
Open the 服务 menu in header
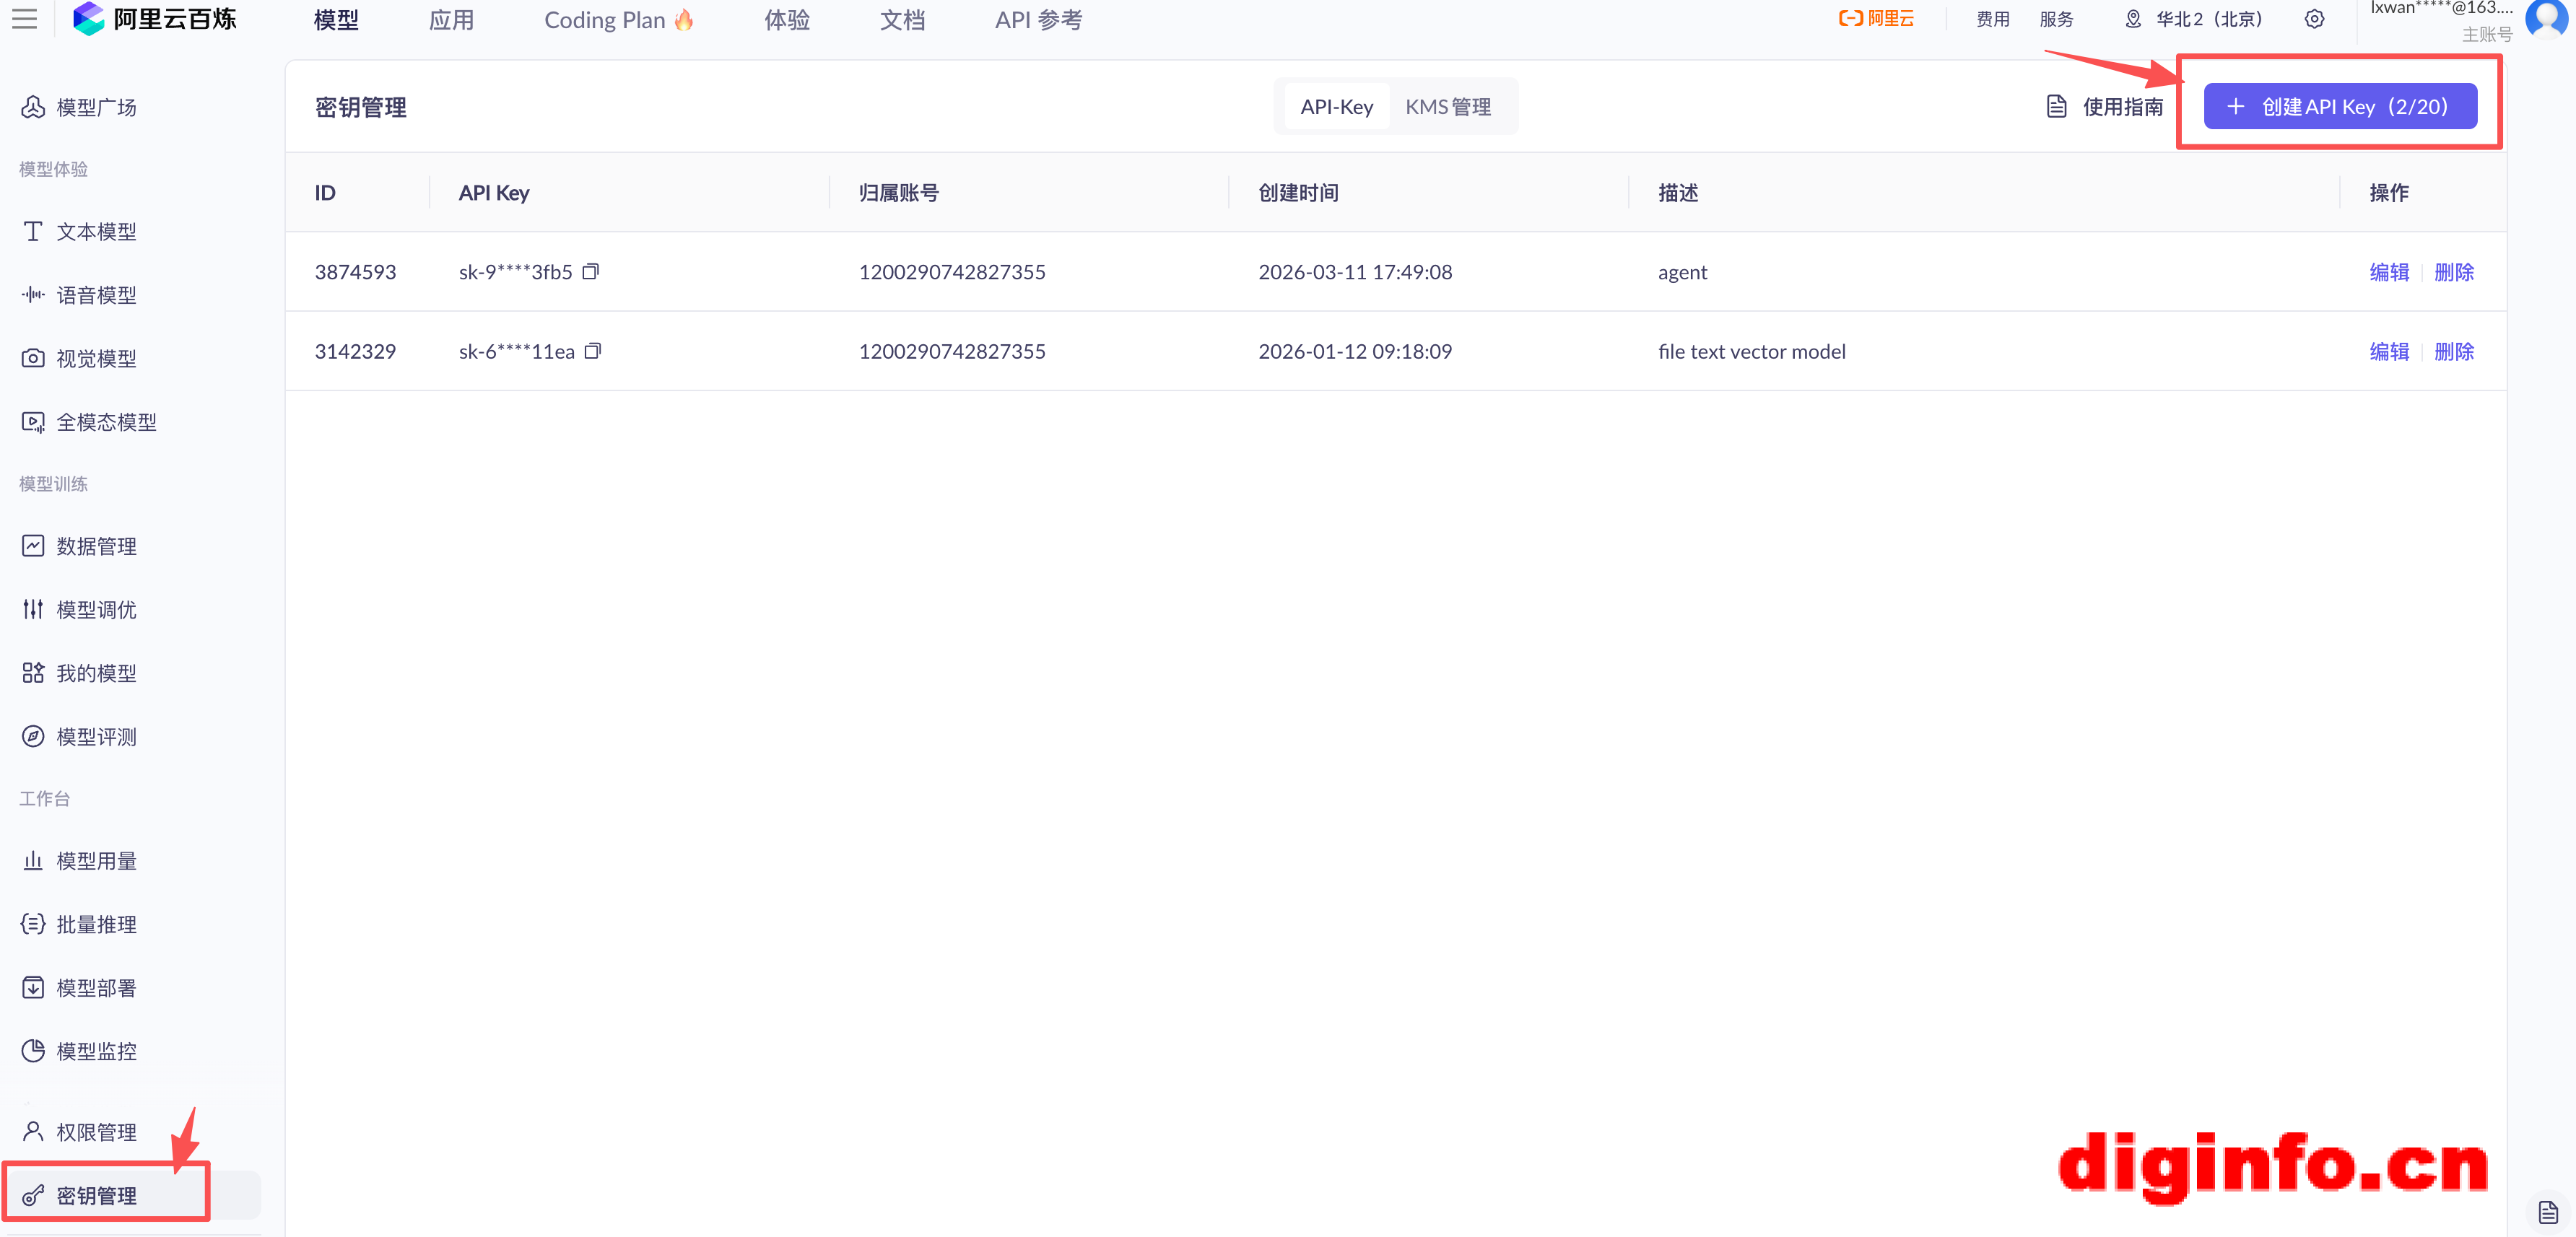(2056, 19)
